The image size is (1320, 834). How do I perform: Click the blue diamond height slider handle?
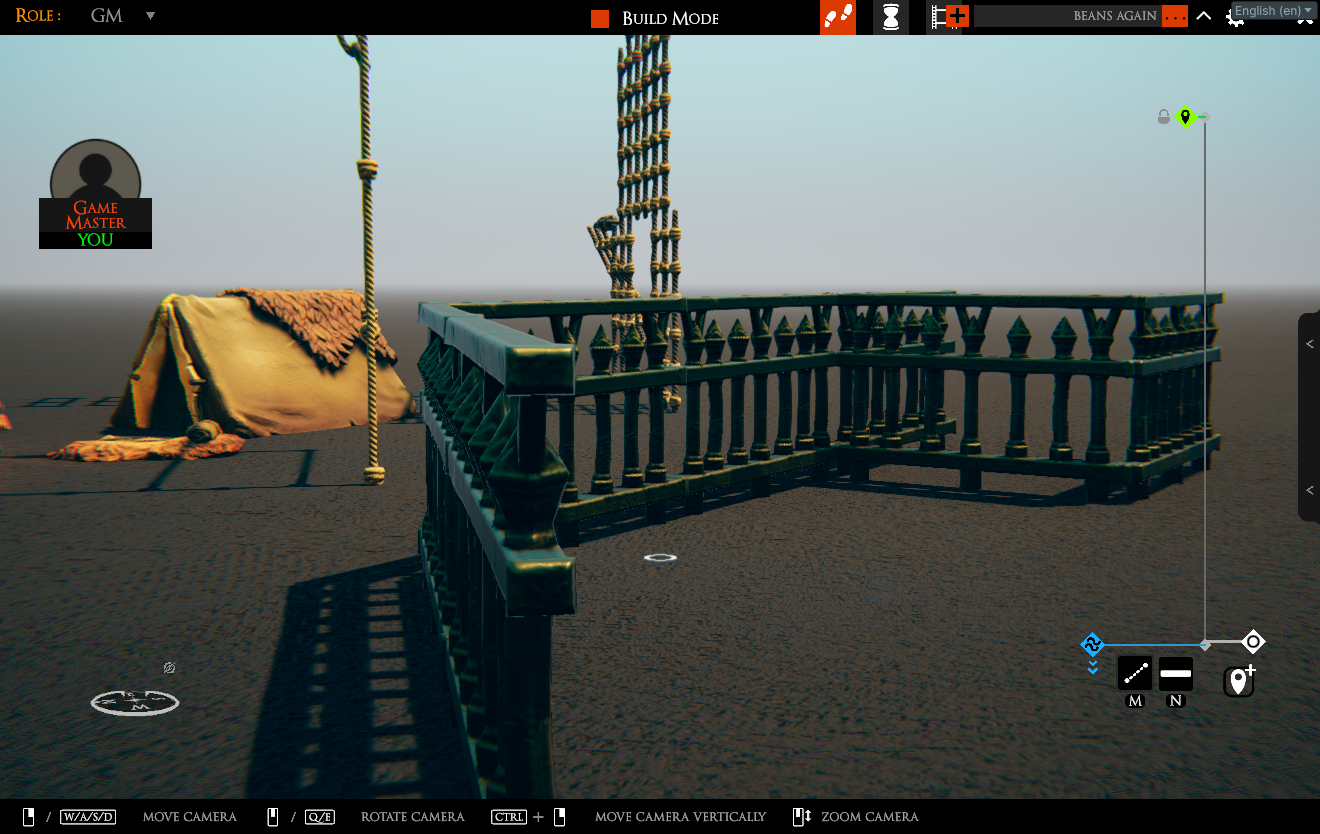pos(1092,643)
